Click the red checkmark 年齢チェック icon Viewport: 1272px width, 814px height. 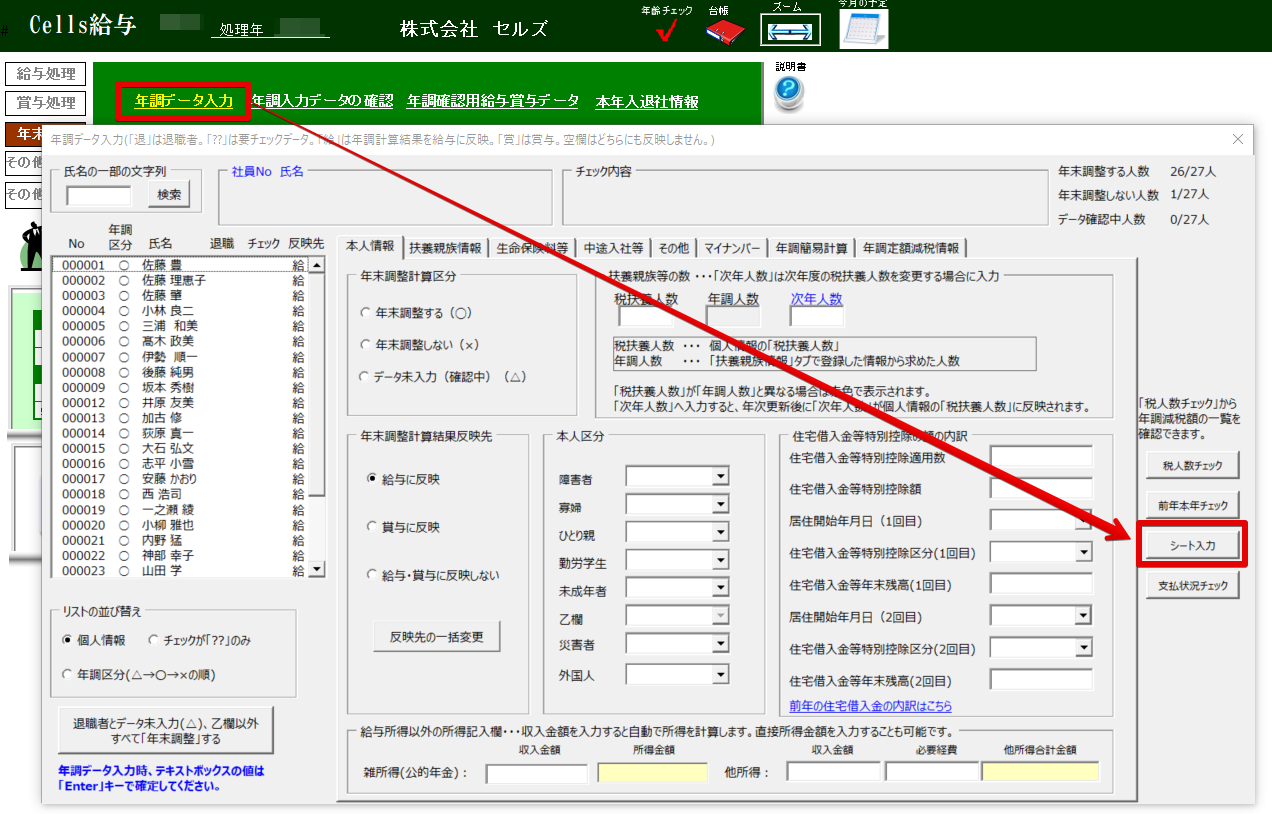click(x=666, y=31)
